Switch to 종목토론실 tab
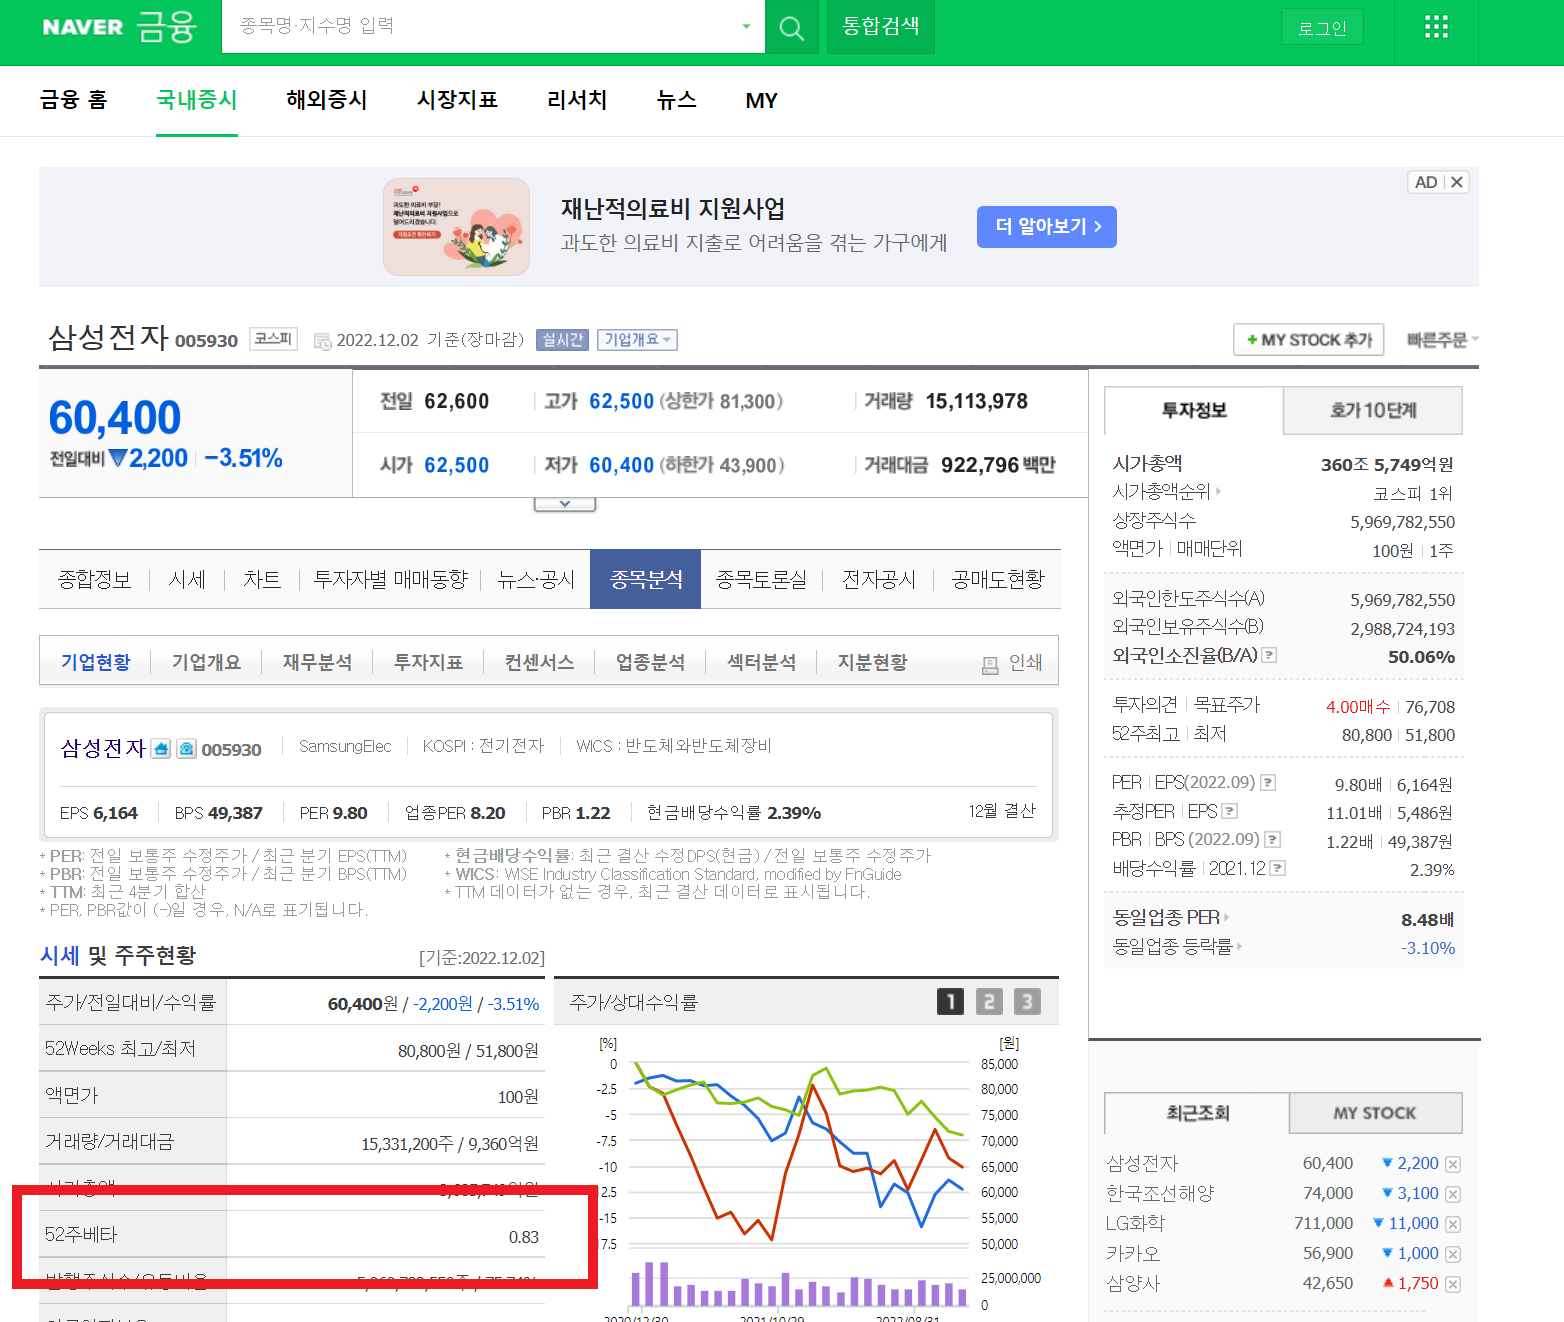The width and height of the screenshot is (1564, 1322). pyautogui.click(x=761, y=580)
